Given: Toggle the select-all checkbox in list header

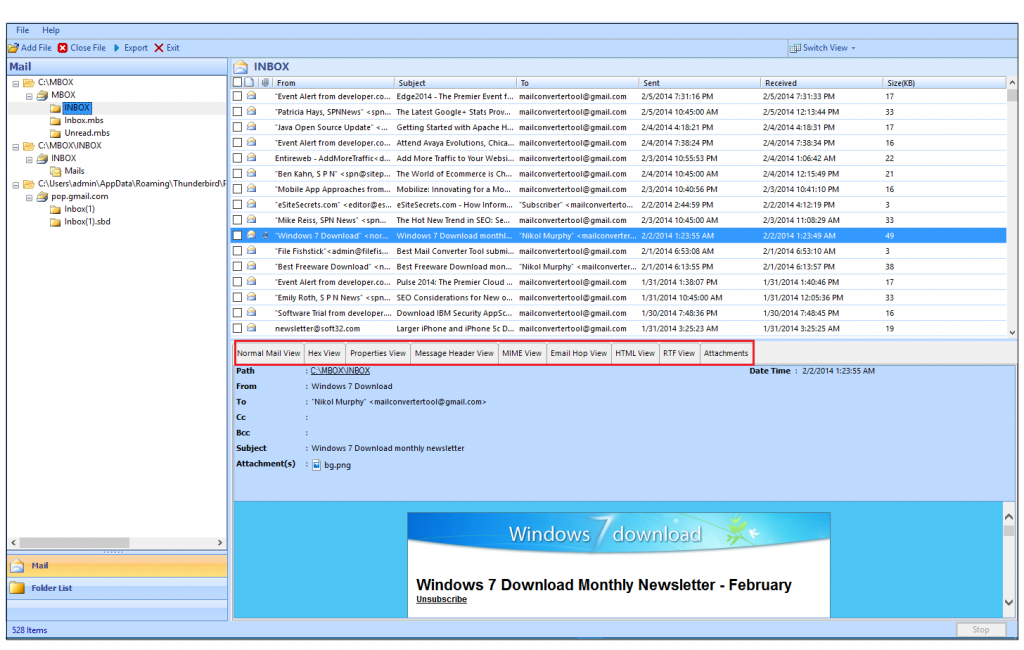Looking at the screenshot, I should 238,83.
